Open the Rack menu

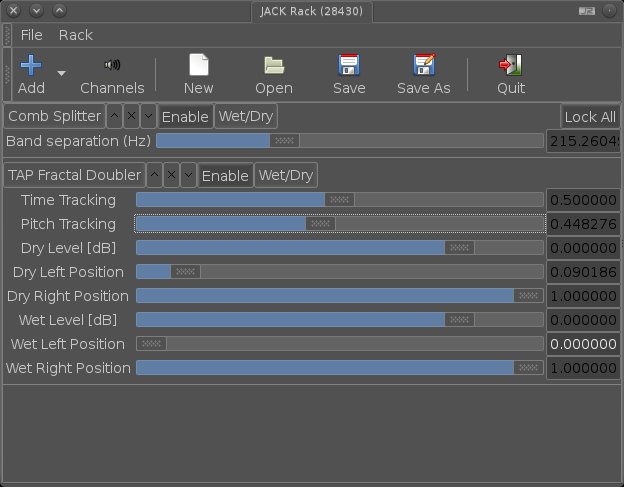tap(76, 35)
